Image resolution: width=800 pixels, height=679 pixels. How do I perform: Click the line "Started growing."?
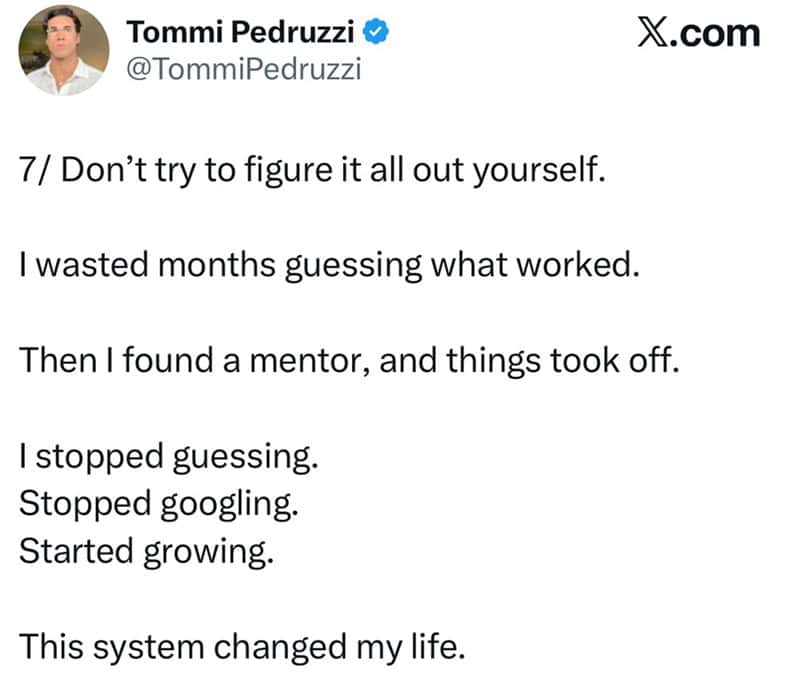point(146,552)
